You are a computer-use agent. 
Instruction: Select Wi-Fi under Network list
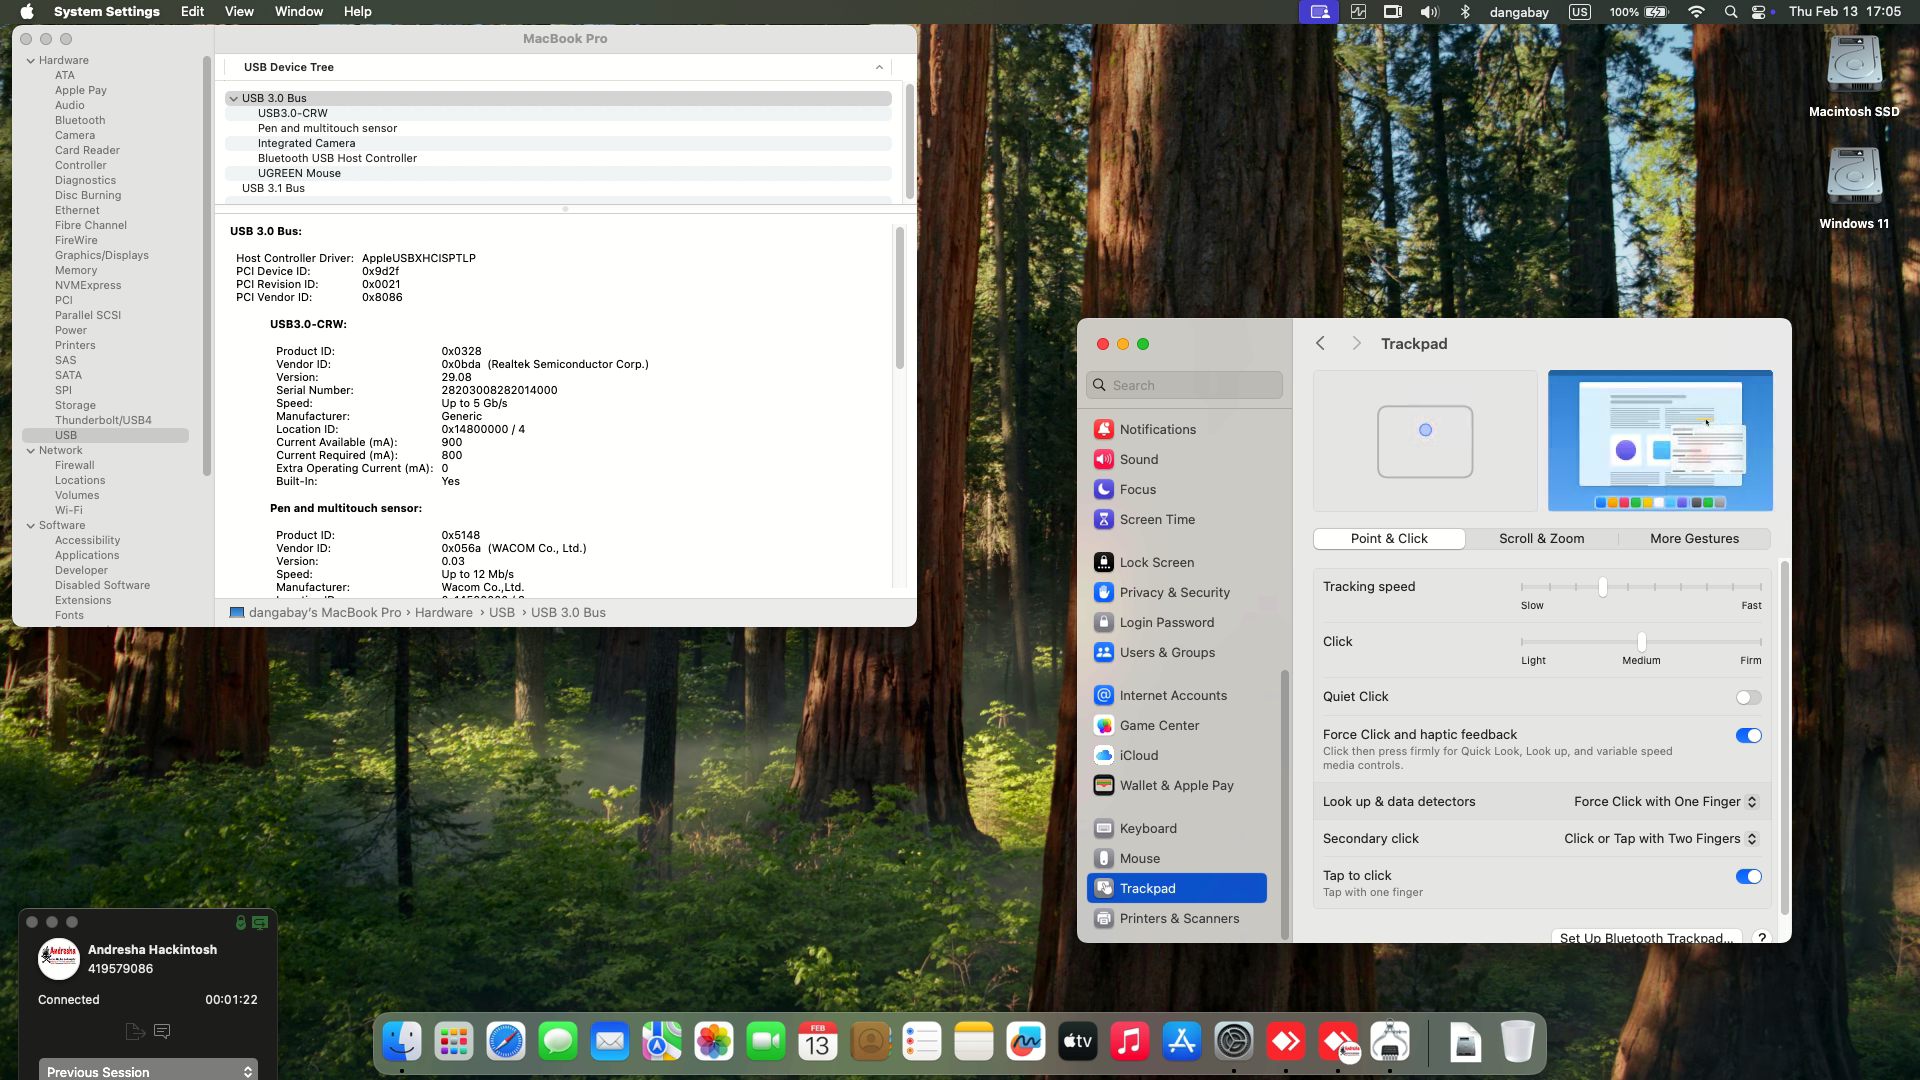point(69,510)
